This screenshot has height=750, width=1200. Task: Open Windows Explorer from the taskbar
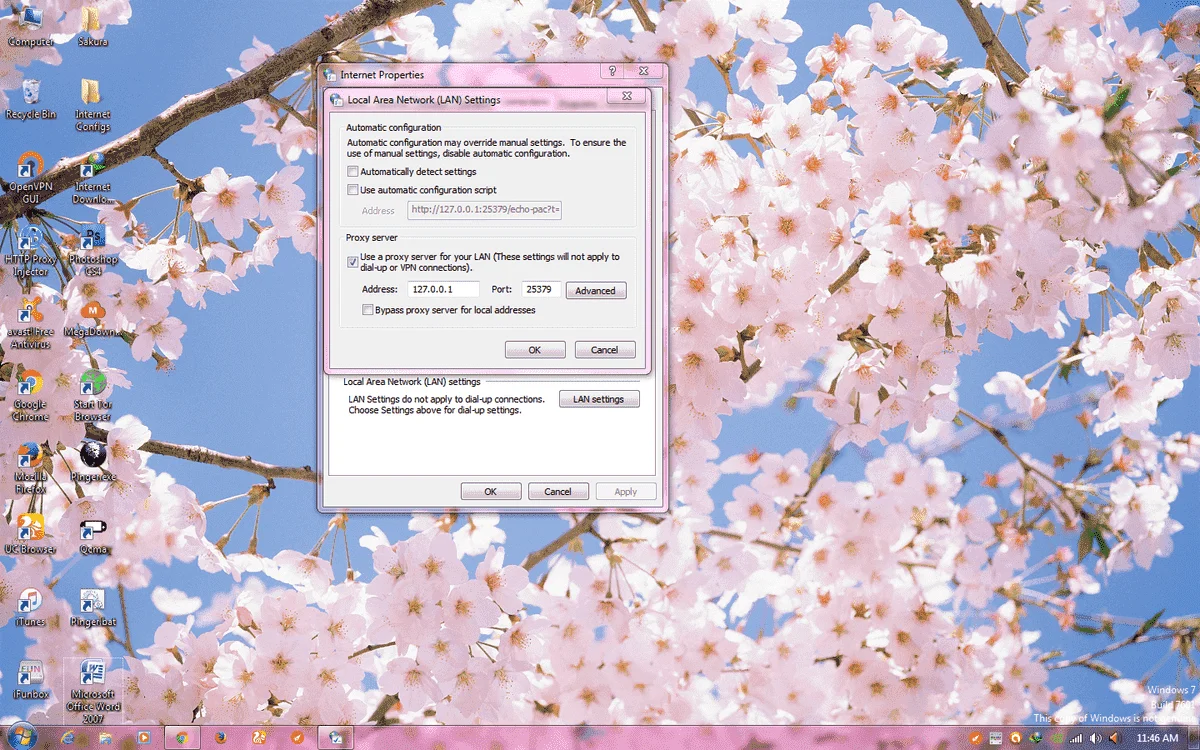tap(106, 737)
